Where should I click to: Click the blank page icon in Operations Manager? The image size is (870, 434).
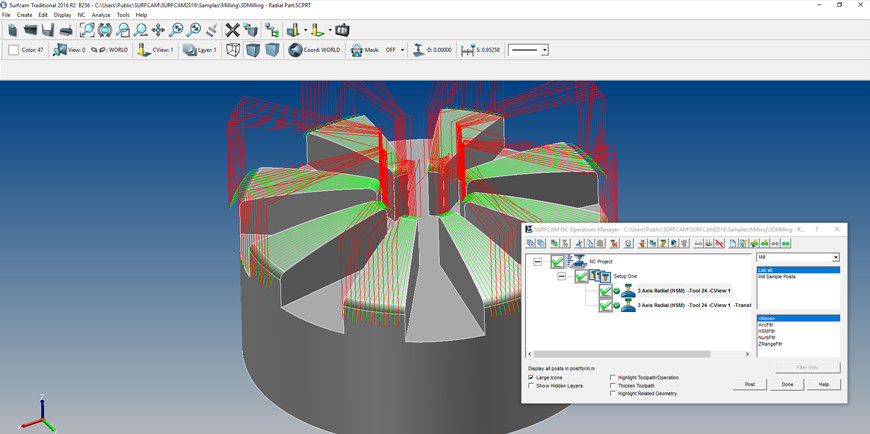point(732,243)
